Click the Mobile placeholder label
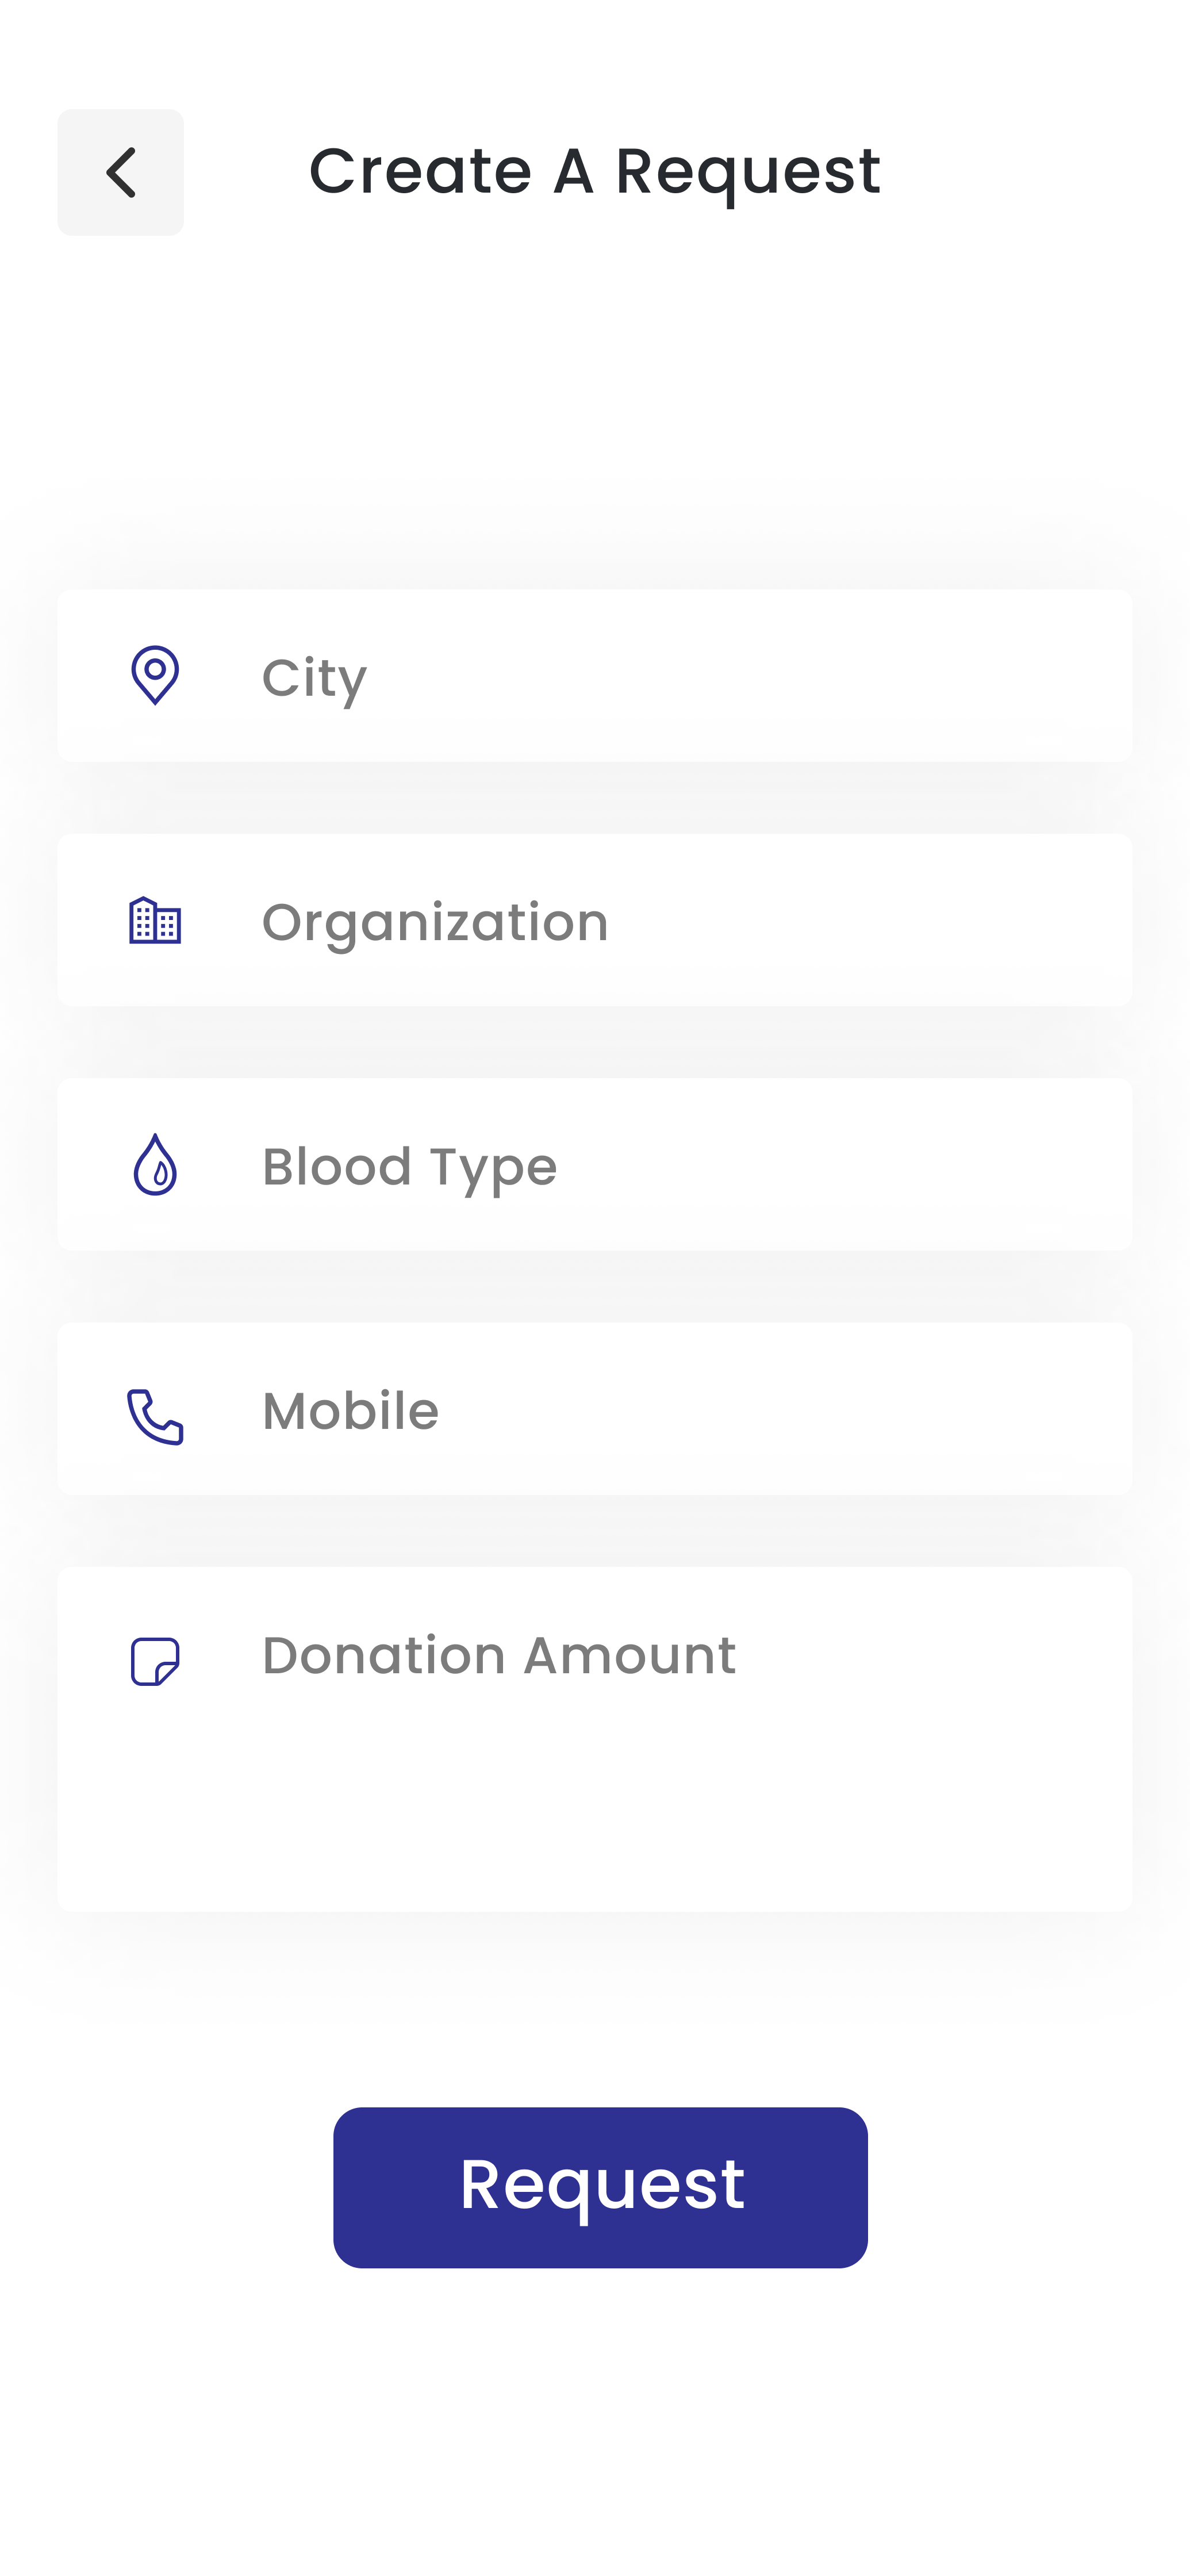 351,1411
